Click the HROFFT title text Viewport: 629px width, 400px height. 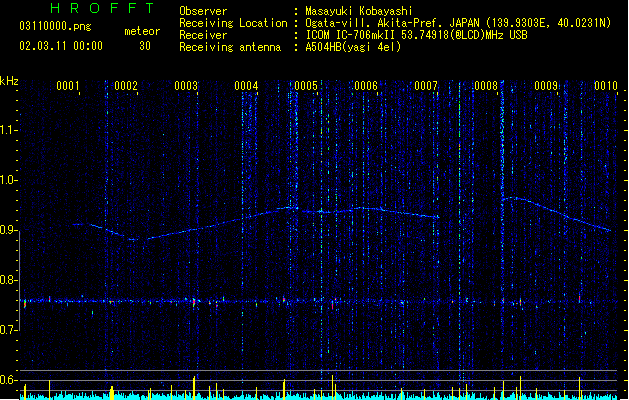coord(102,8)
